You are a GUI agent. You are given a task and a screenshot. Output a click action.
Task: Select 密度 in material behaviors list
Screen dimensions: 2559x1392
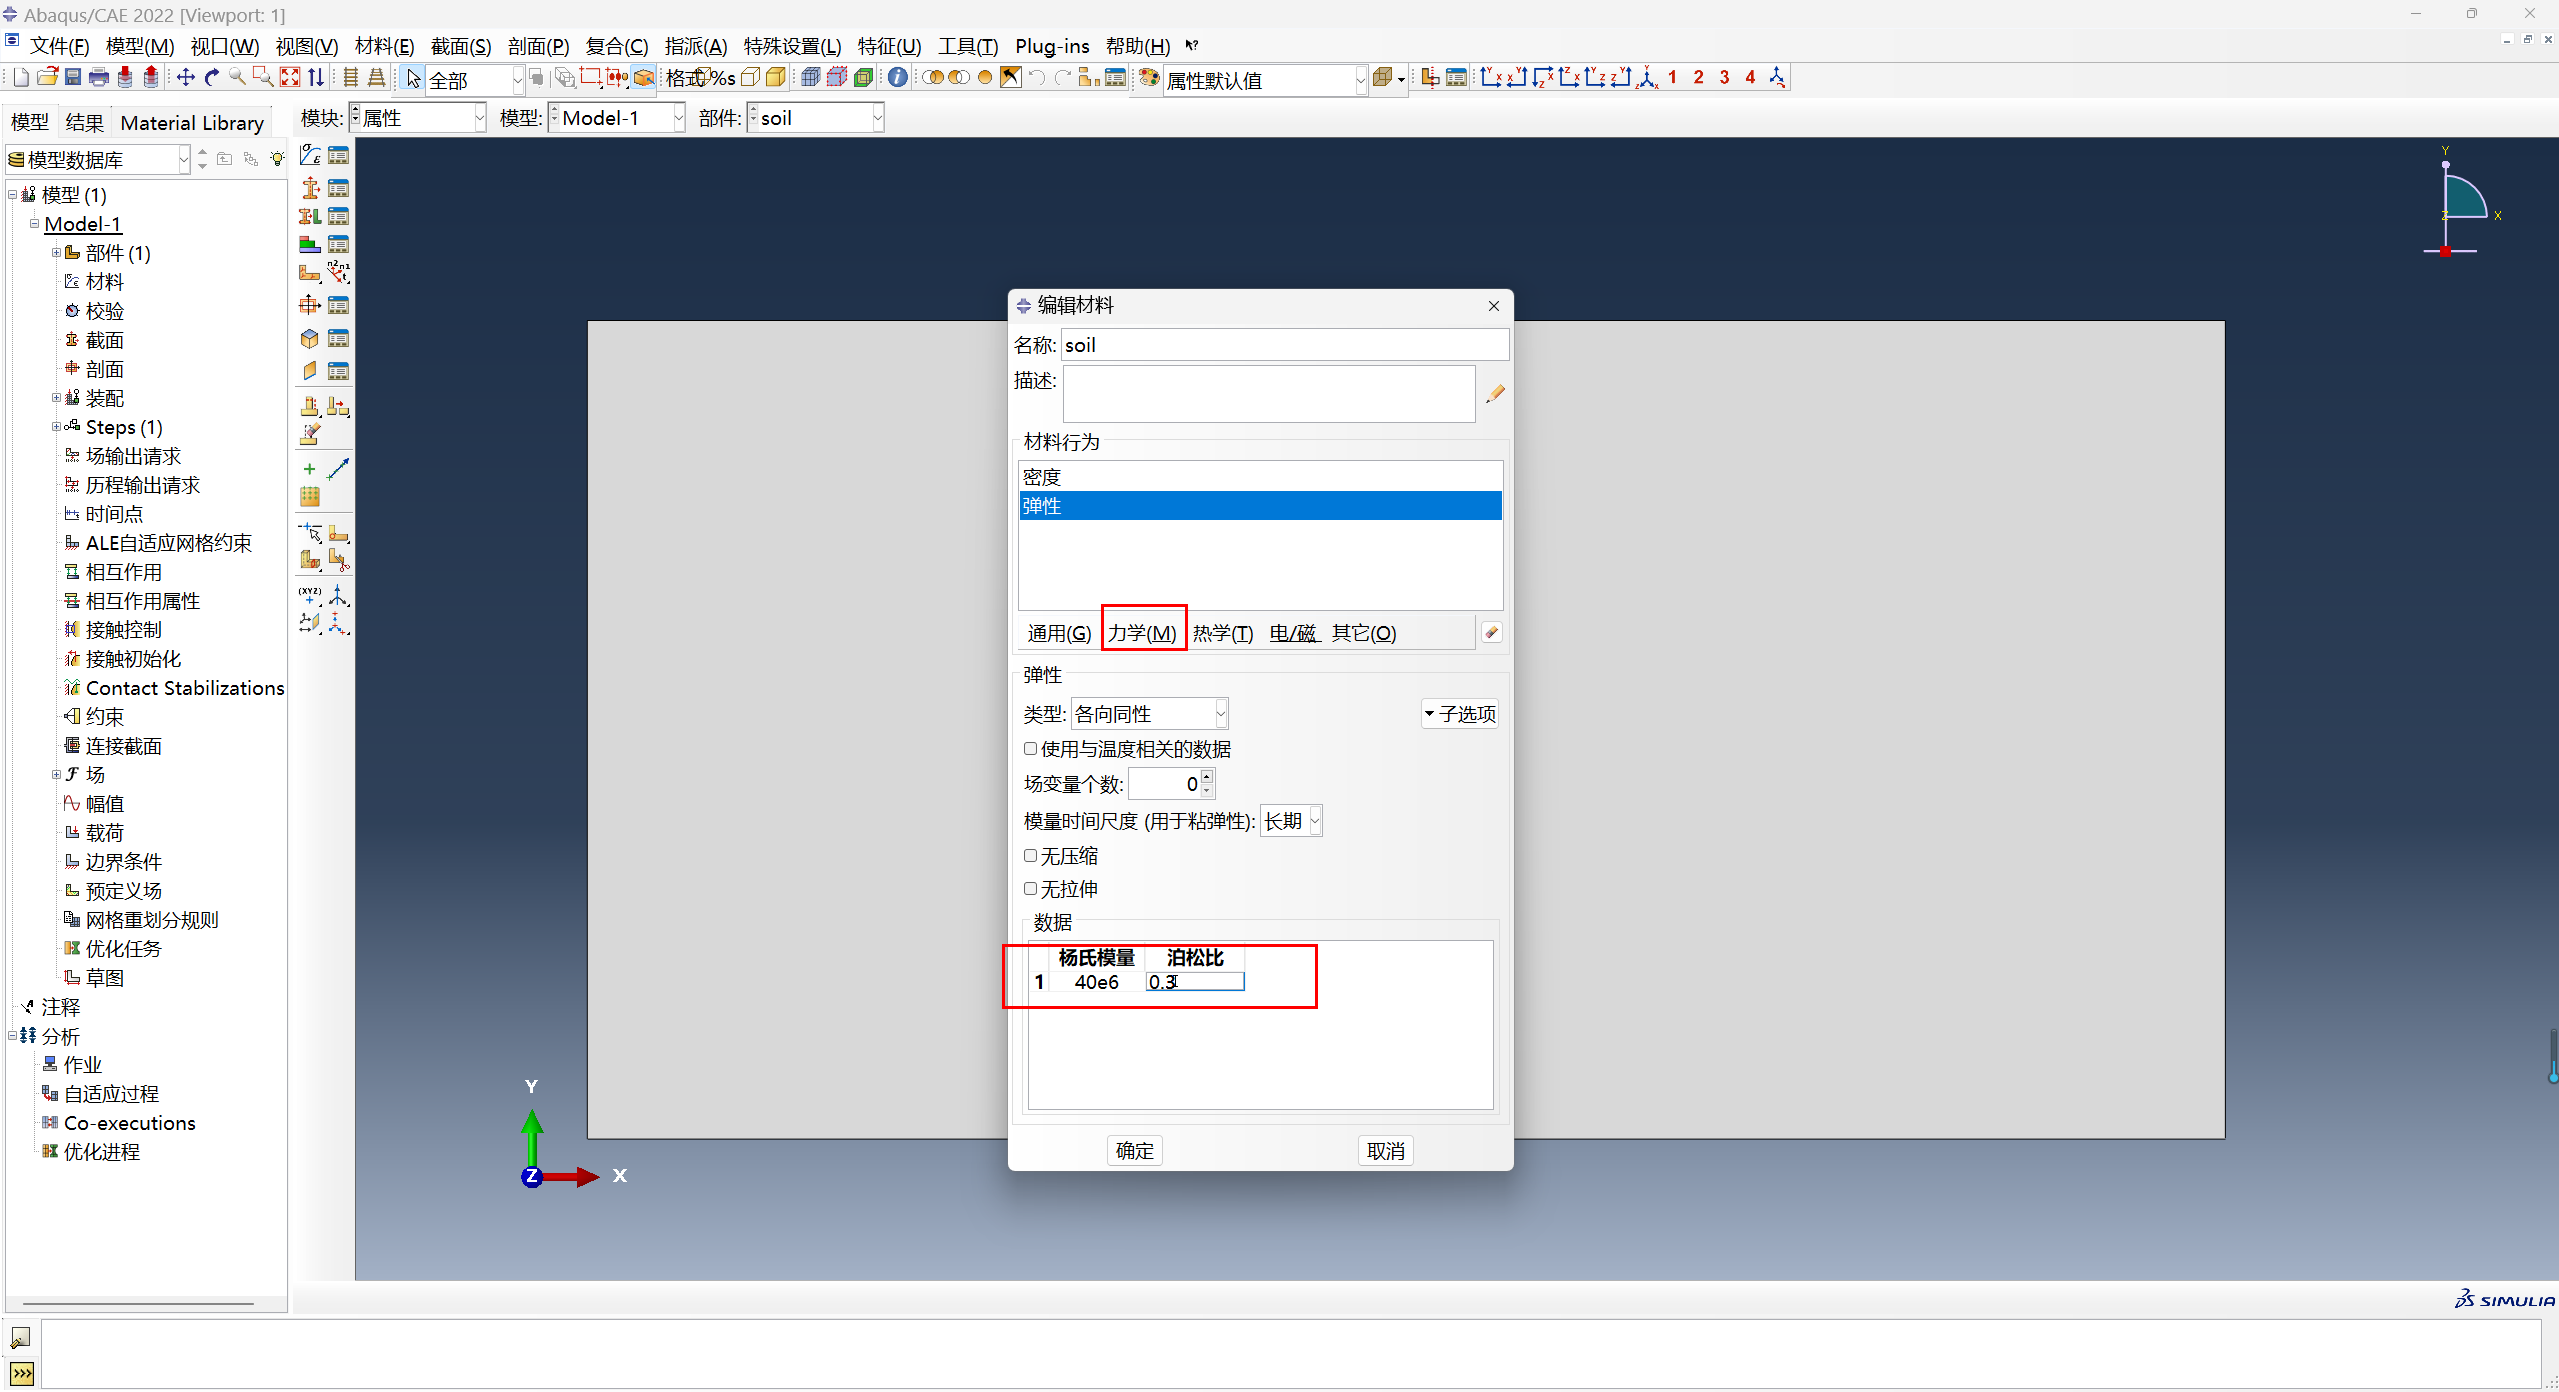click(x=1260, y=477)
